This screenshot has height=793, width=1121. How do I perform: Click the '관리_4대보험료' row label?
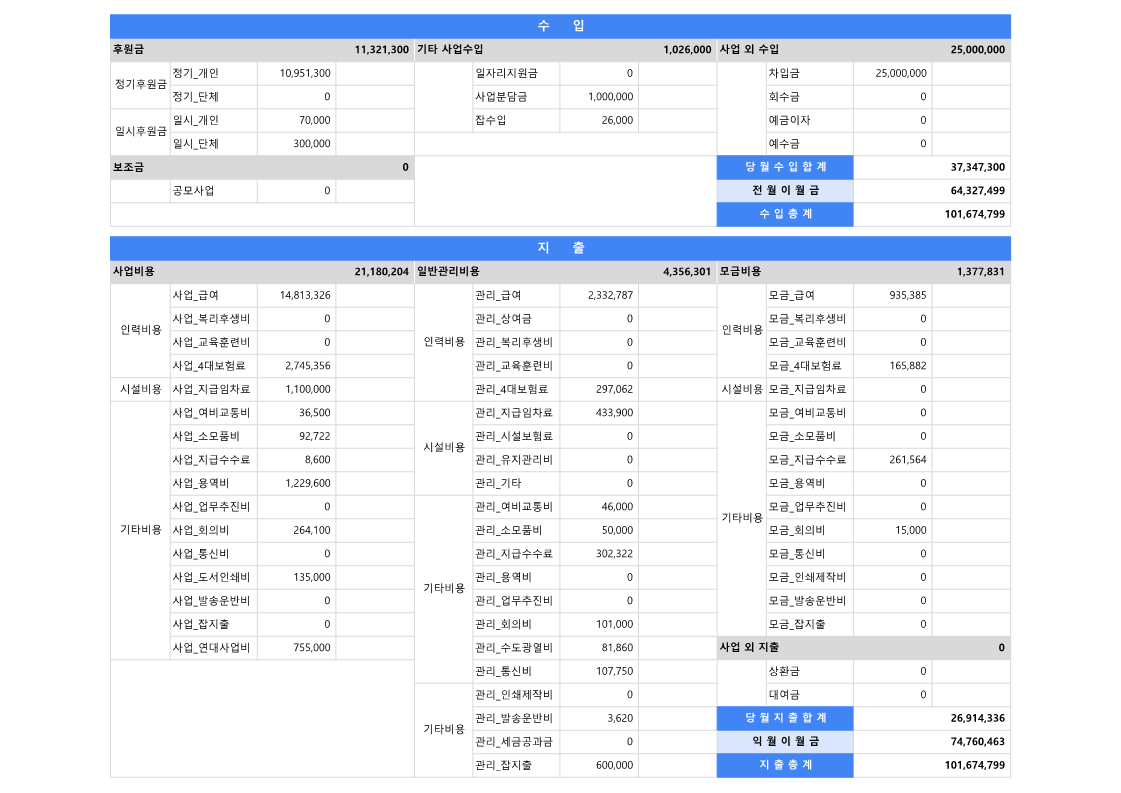tap(512, 389)
